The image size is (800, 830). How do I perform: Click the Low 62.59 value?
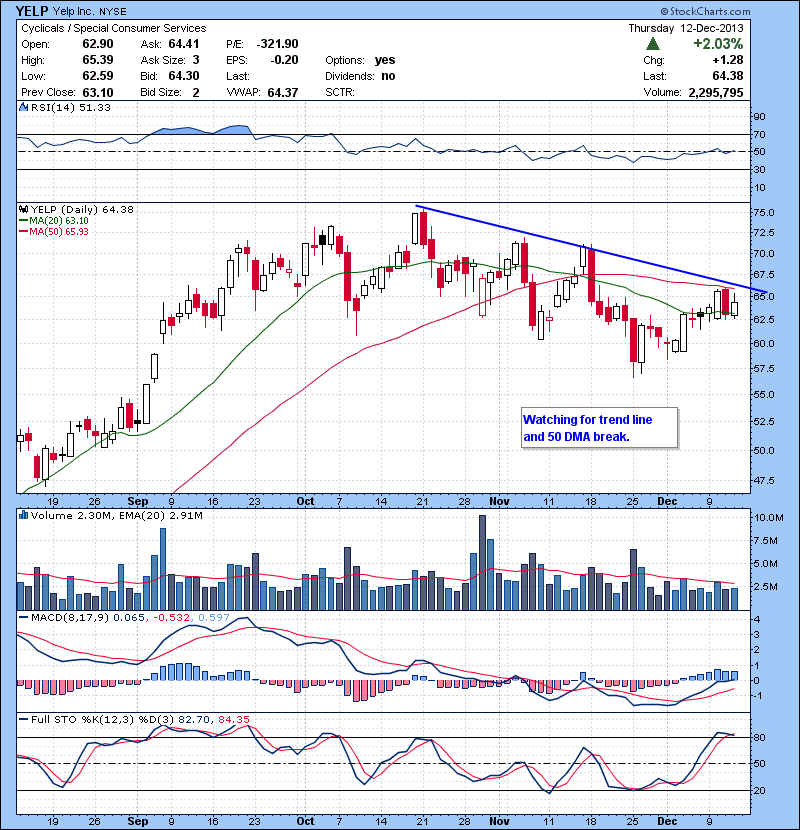click(97, 76)
